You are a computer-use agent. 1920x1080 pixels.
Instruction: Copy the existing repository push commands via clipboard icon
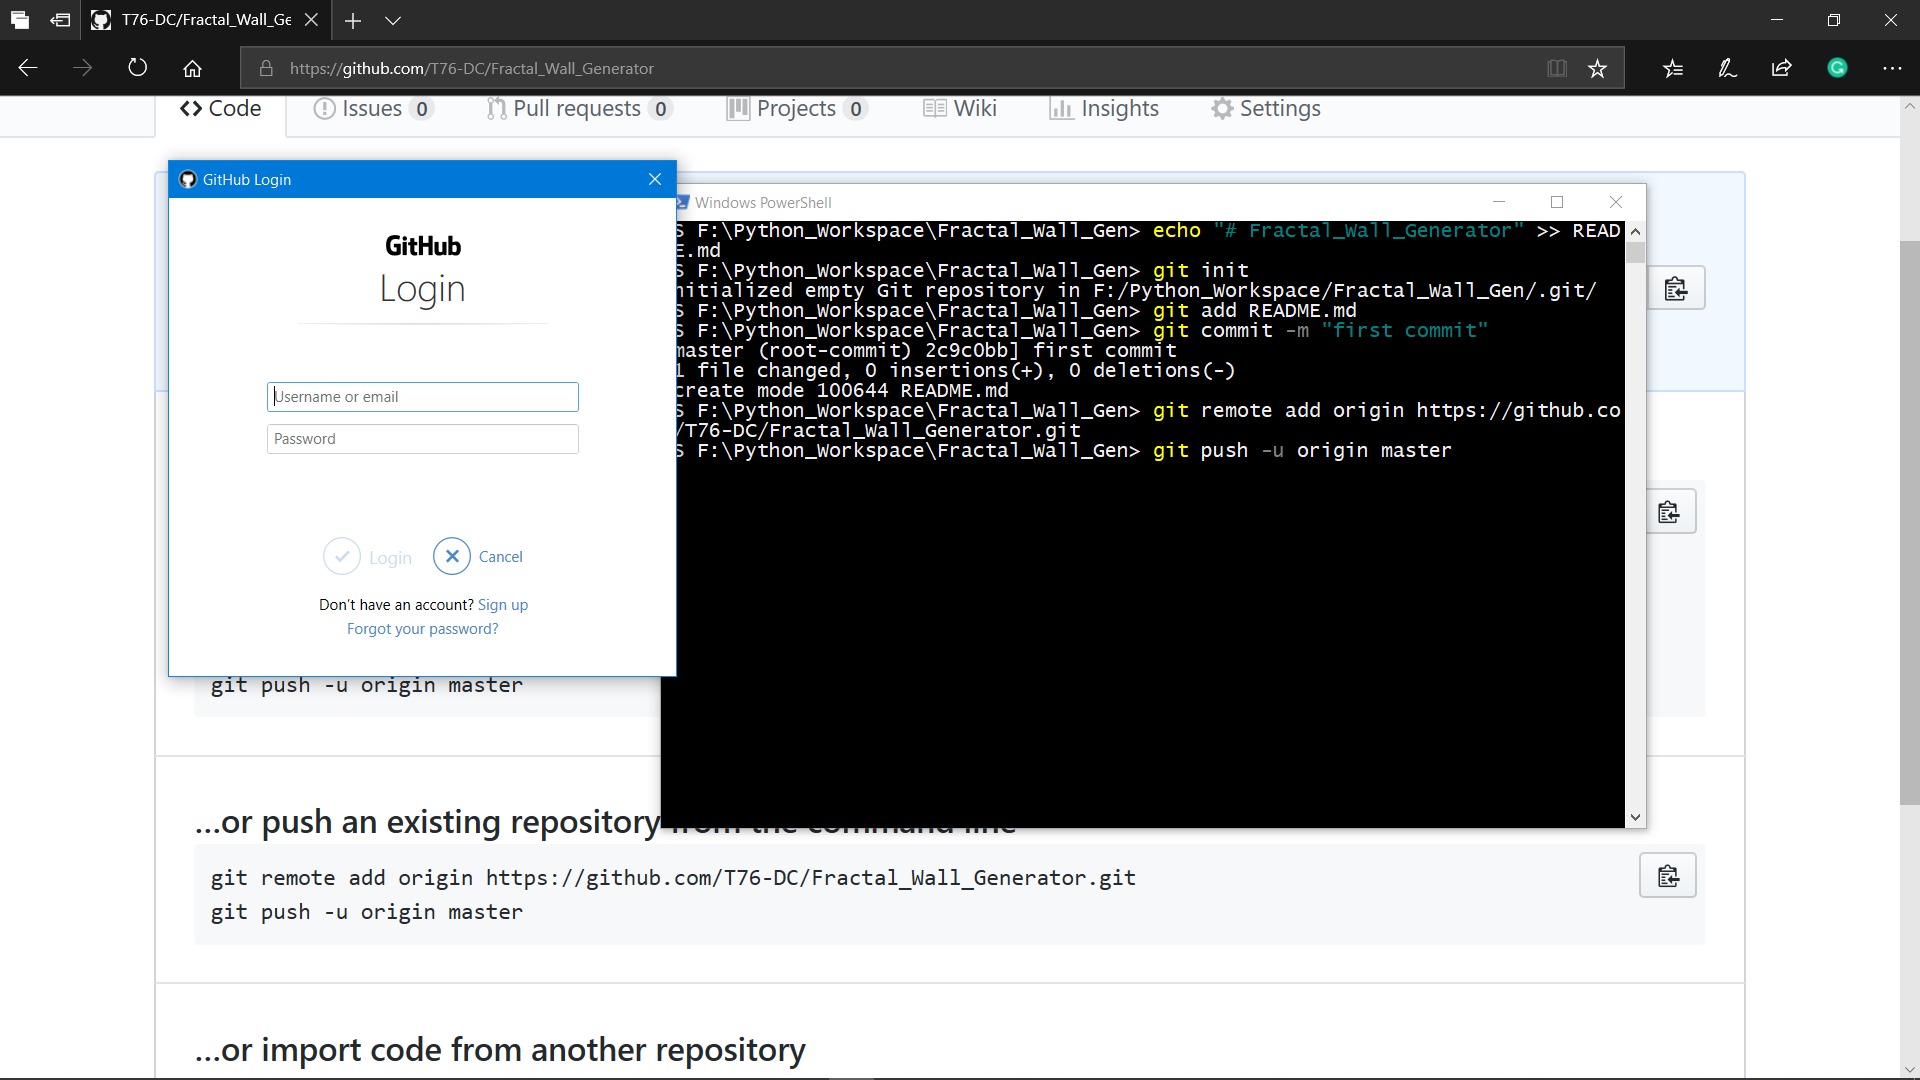pyautogui.click(x=1668, y=875)
